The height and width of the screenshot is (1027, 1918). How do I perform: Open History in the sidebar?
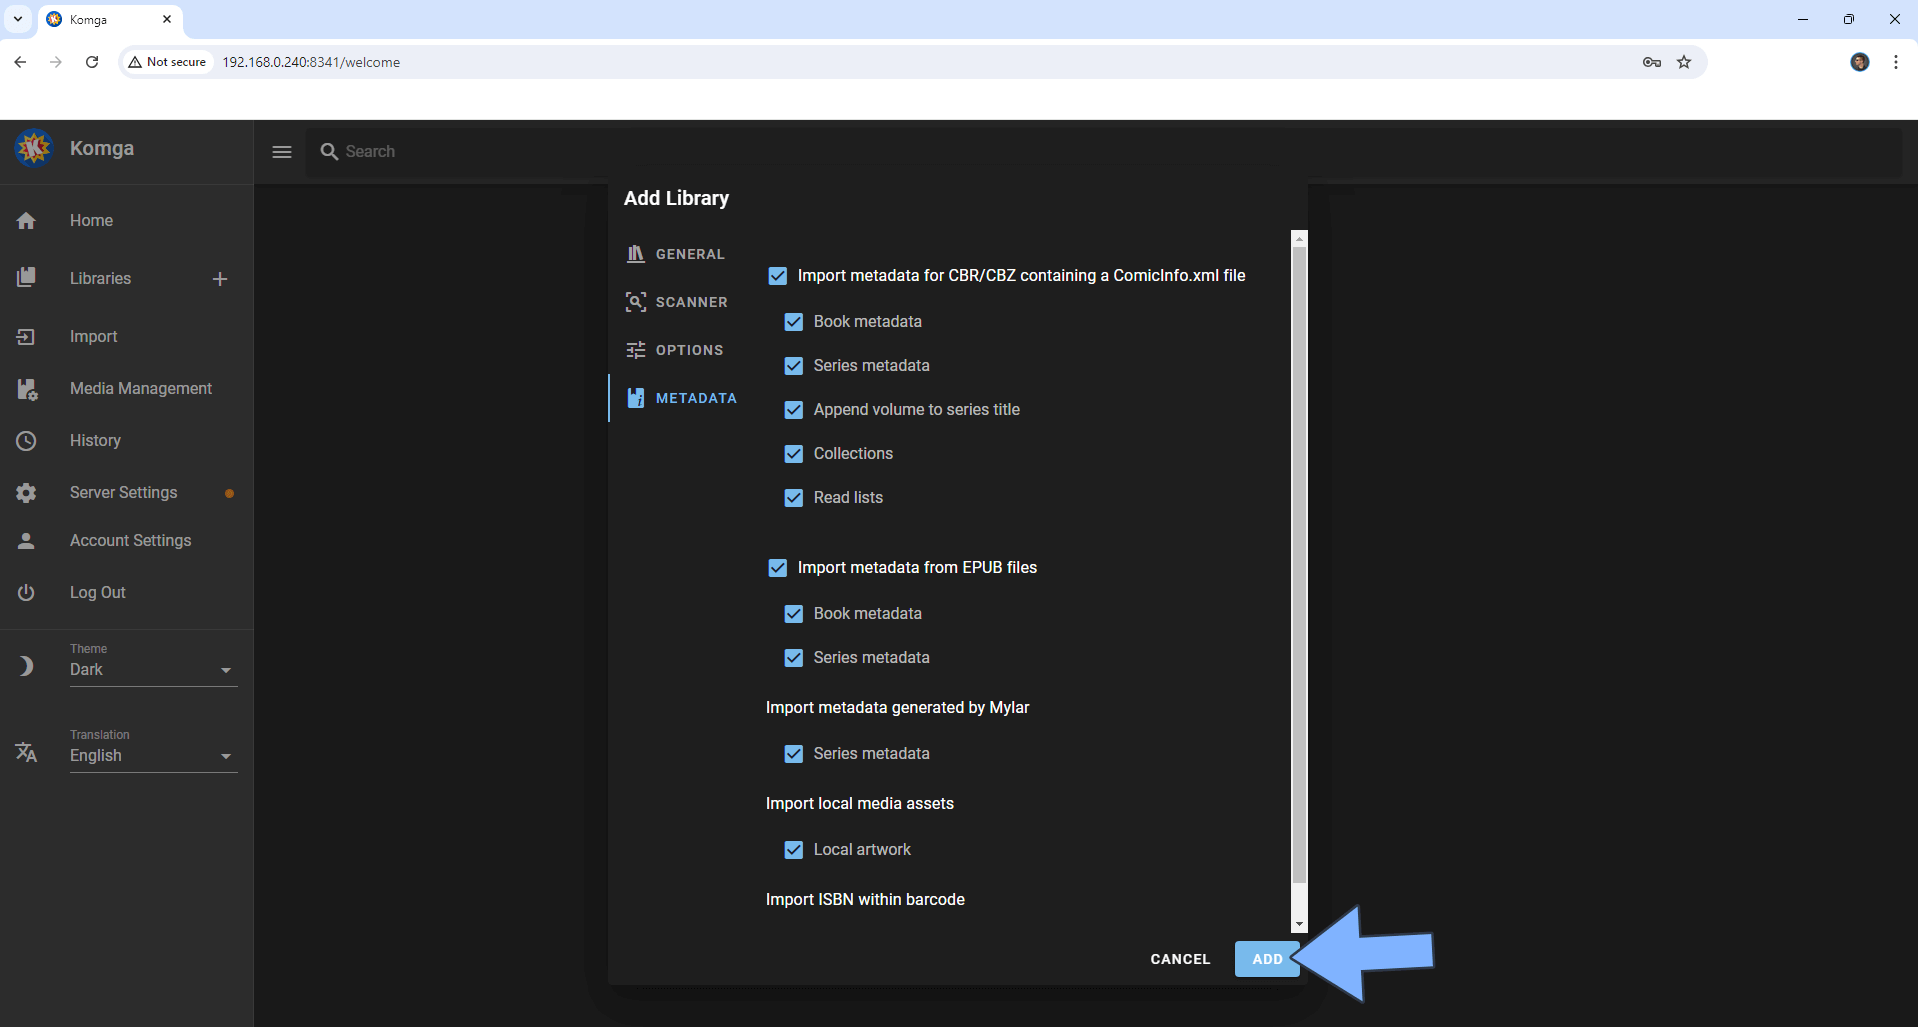[x=126, y=441]
